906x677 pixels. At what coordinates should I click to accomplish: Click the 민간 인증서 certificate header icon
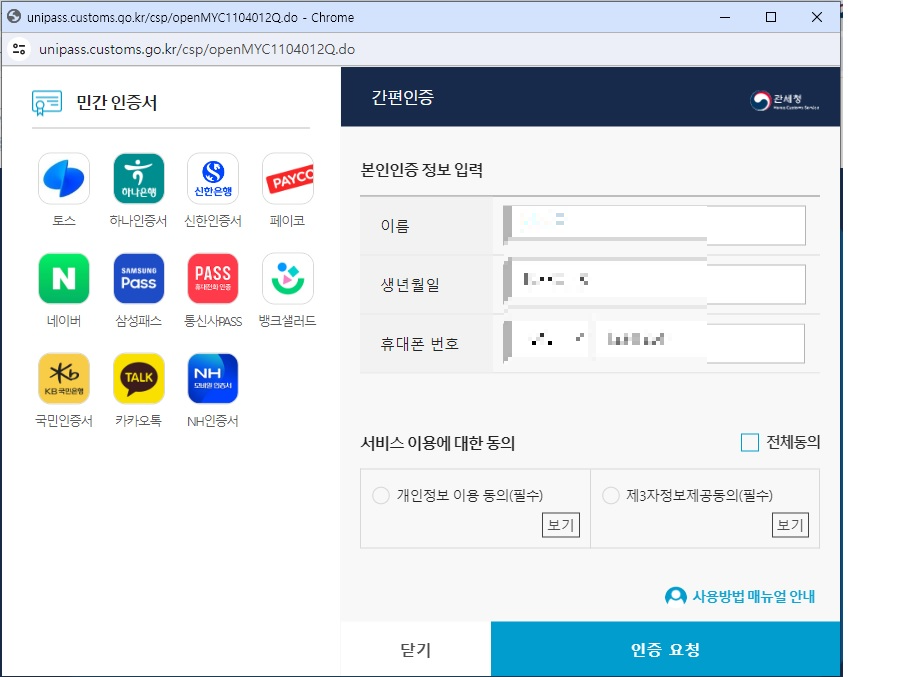tap(47, 103)
